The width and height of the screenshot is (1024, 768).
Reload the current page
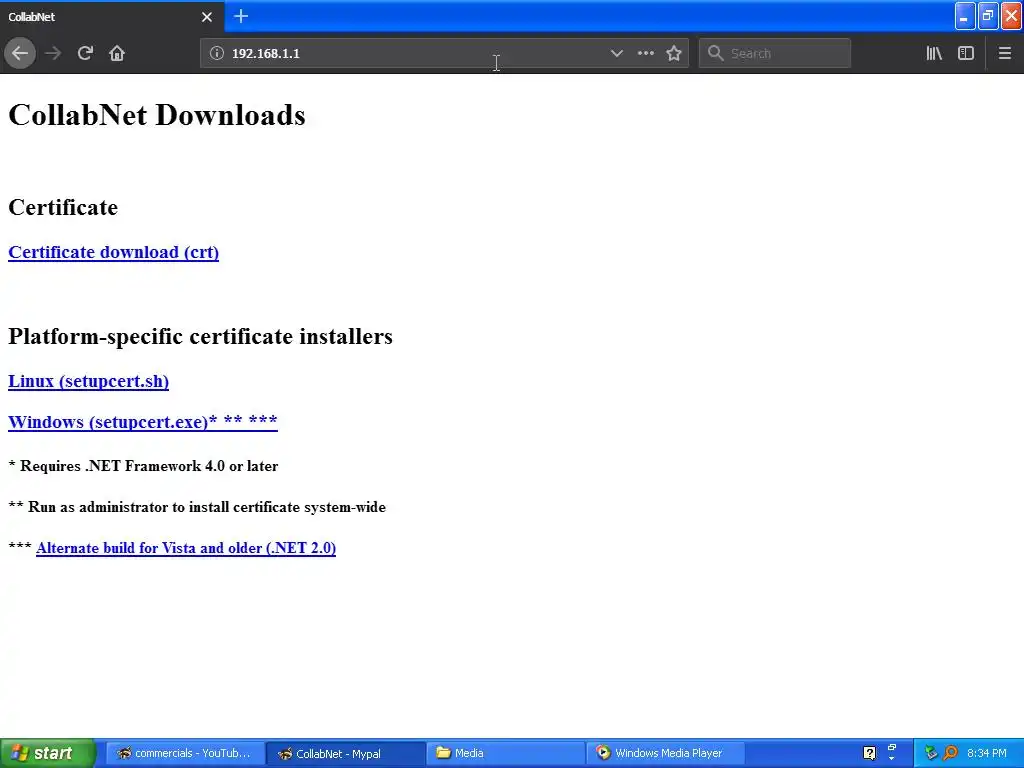click(86, 53)
